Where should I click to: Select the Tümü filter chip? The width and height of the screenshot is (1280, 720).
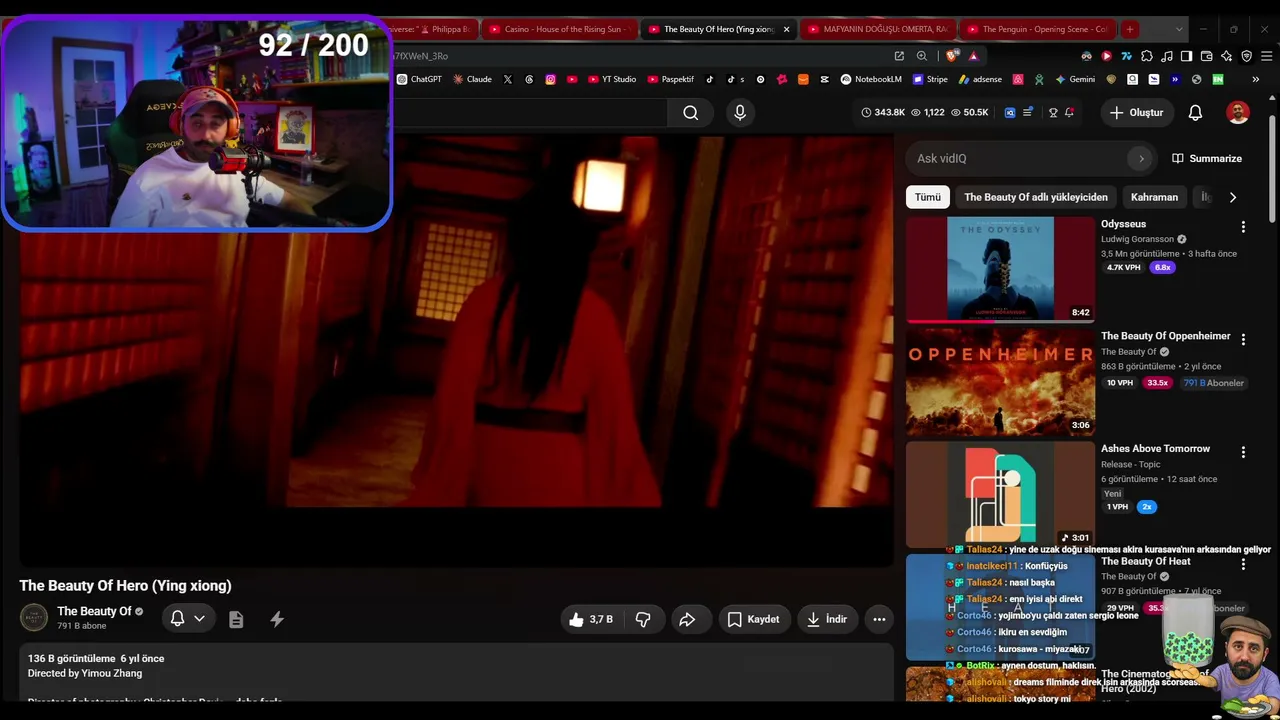coord(928,197)
